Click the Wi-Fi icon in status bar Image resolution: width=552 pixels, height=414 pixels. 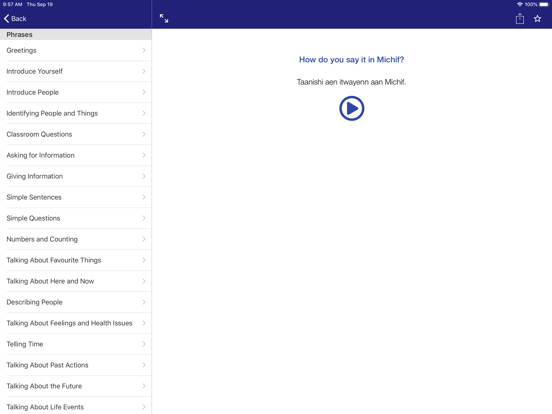520,5
